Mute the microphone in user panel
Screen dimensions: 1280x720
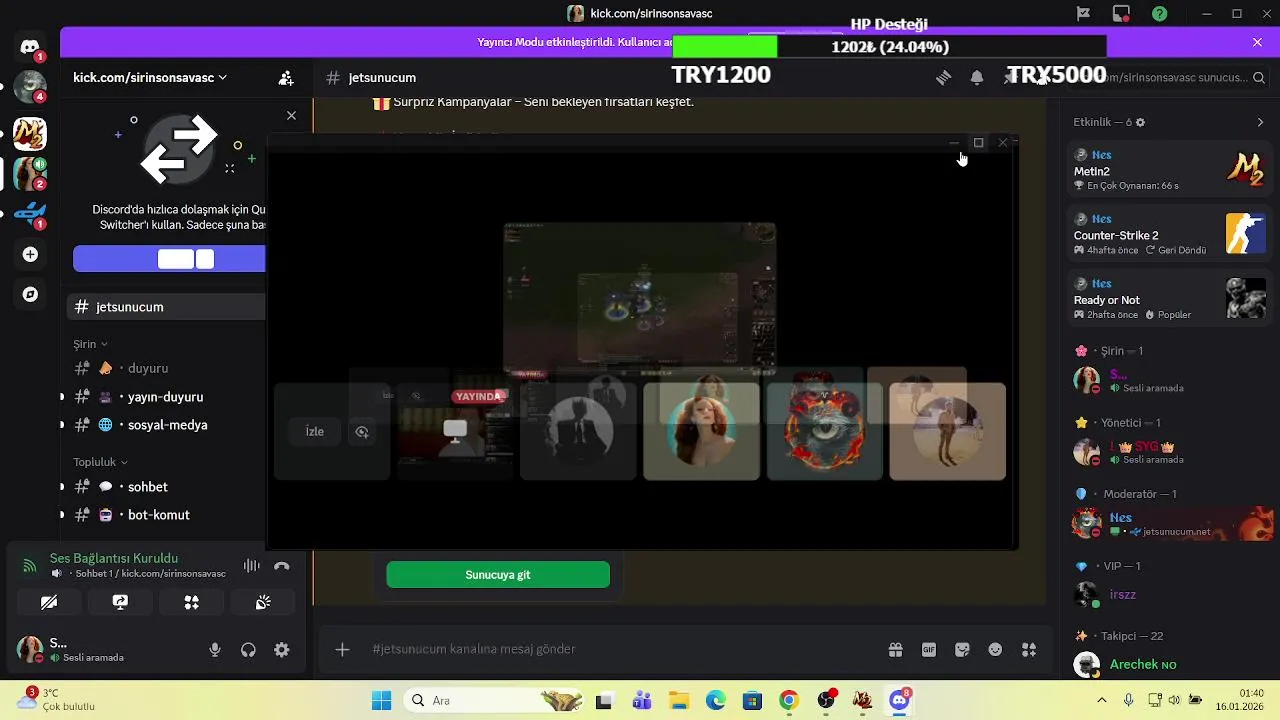click(x=215, y=650)
